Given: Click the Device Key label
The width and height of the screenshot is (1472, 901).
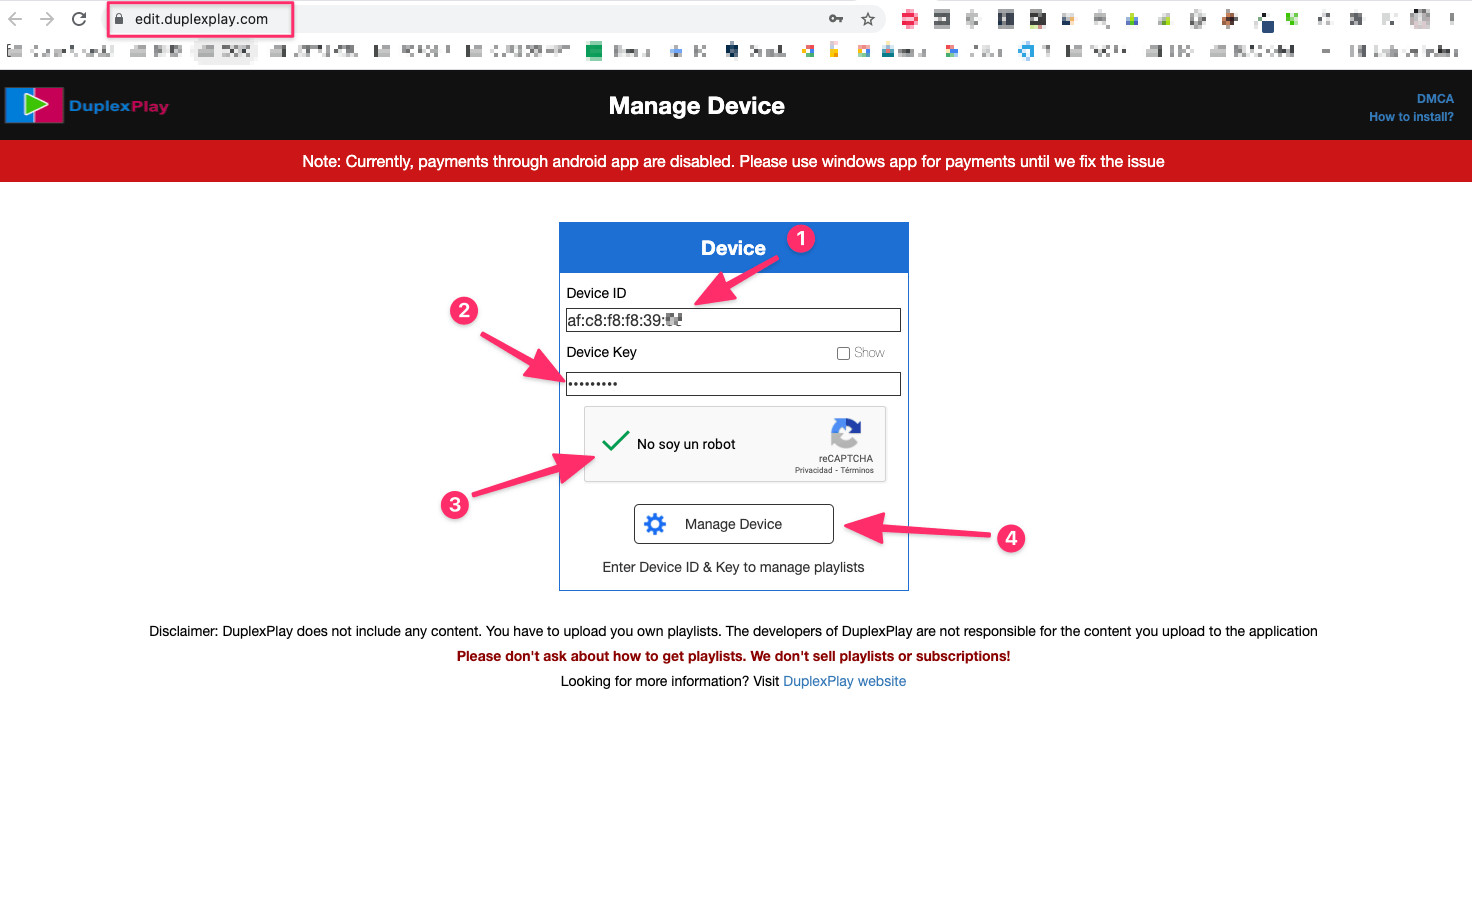Looking at the screenshot, I should click(601, 352).
